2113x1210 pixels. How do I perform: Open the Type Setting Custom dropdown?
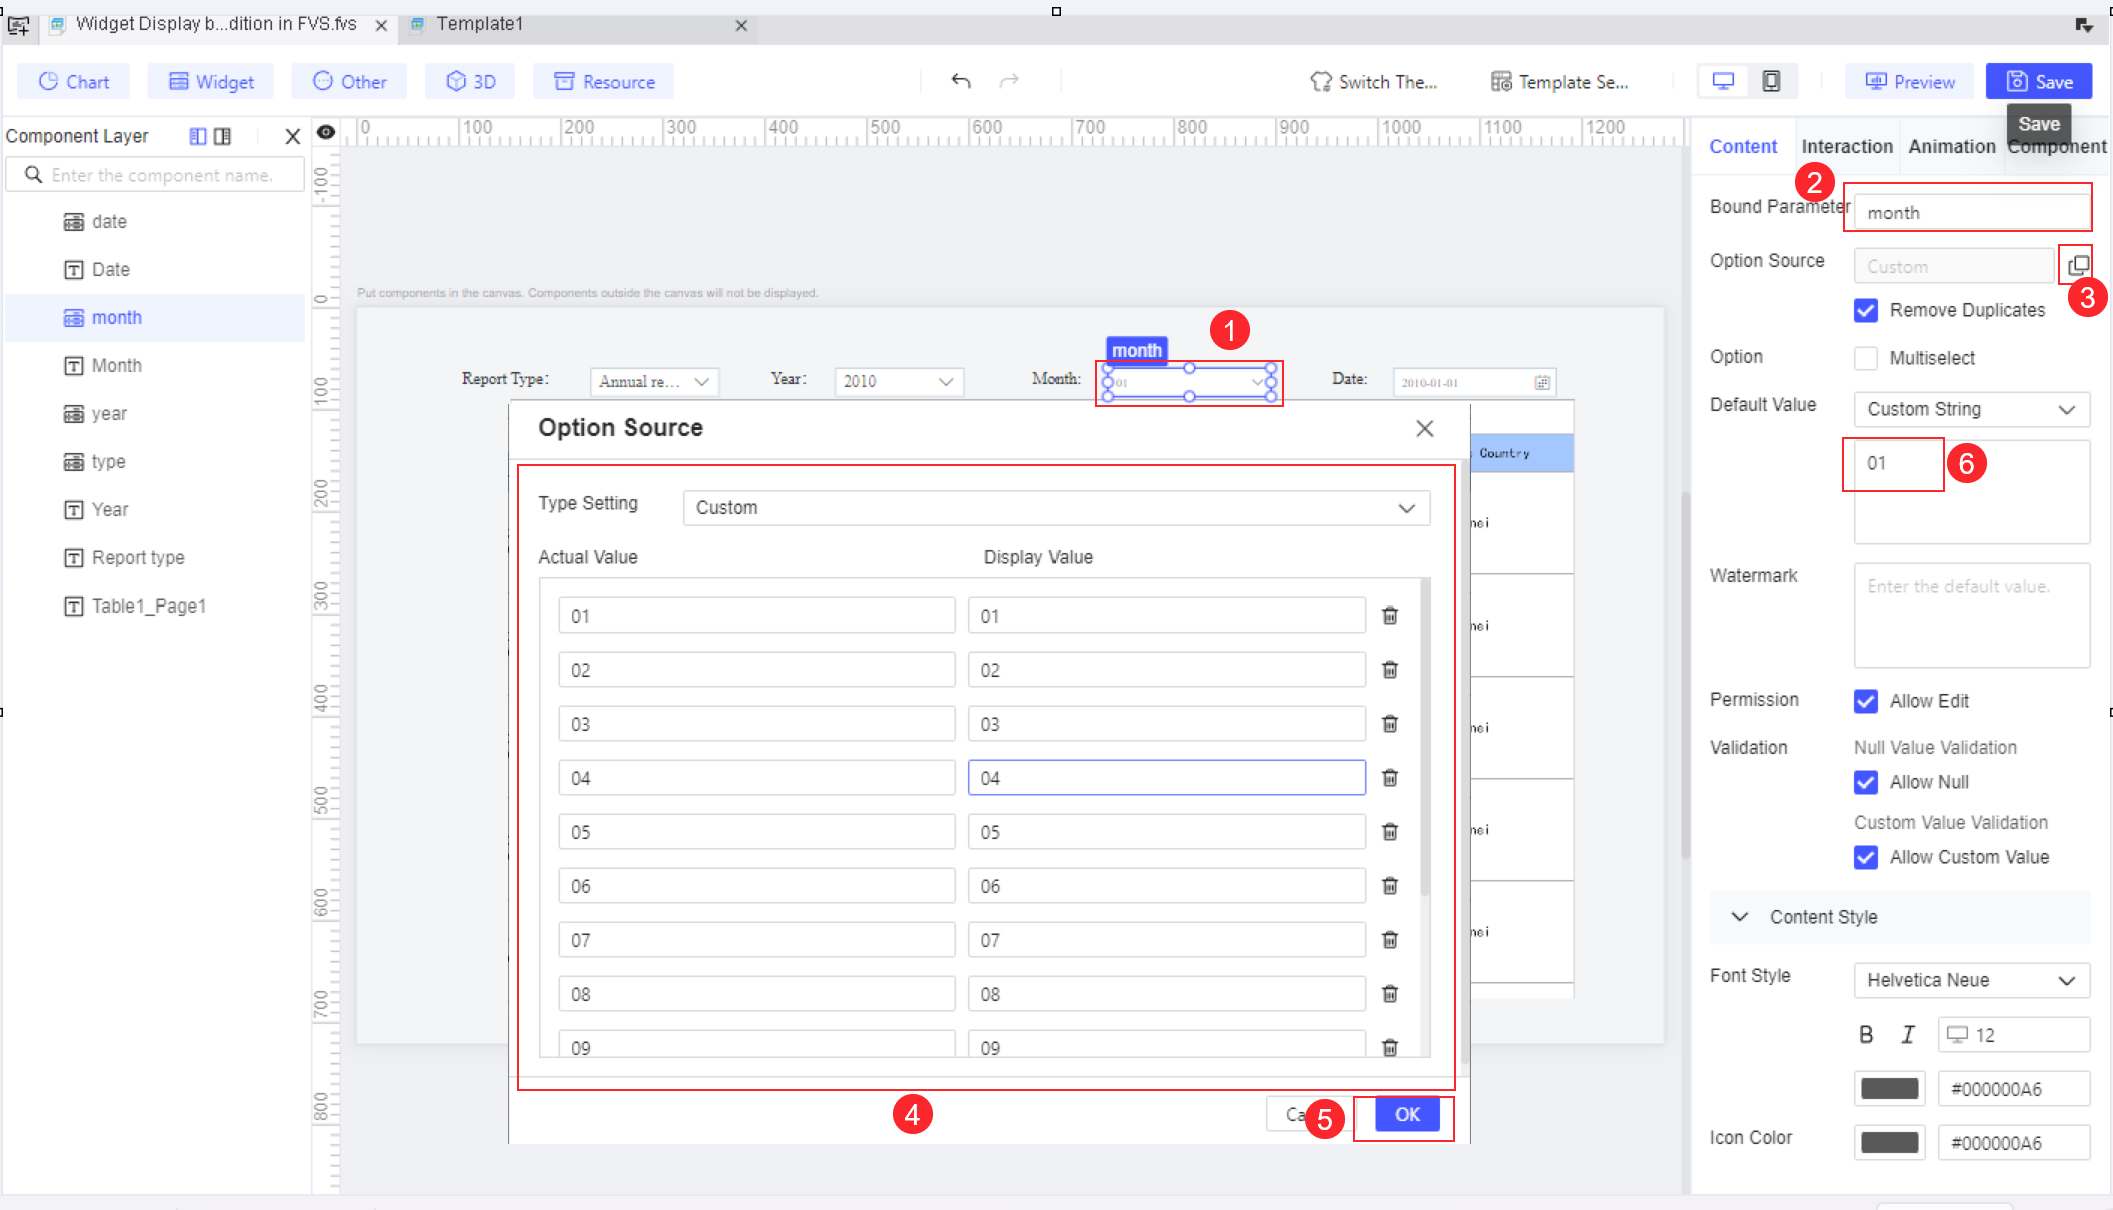(x=1056, y=507)
